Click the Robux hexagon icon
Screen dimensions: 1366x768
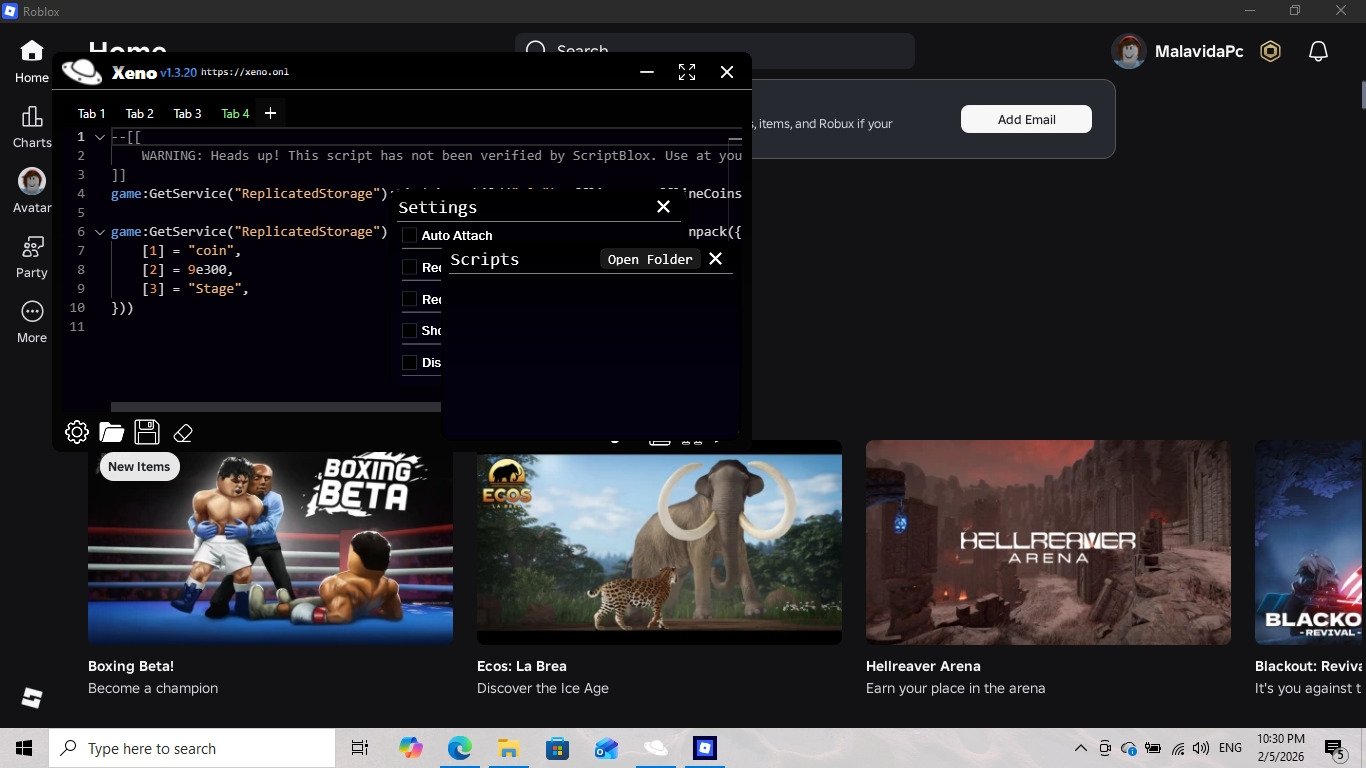1270,51
